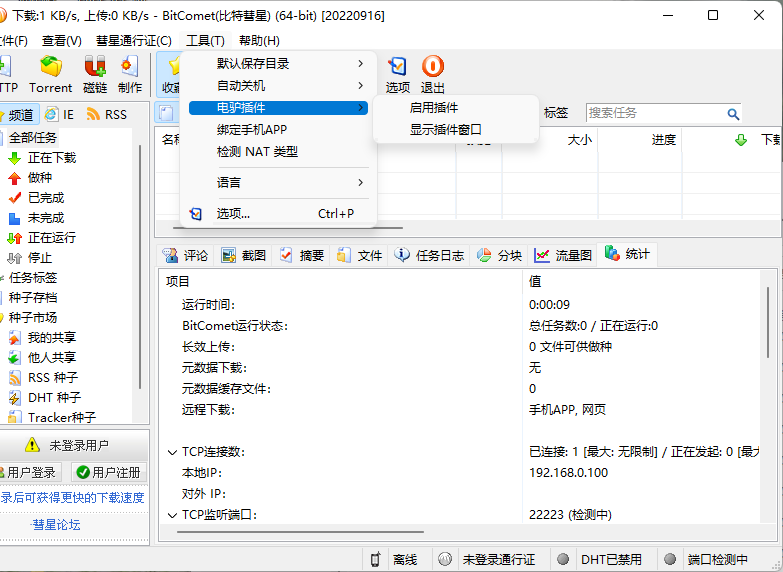Image resolution: width=783 pixels, height=572 pixels.
Task: Open 他人共享 in the sidebar
Action: pos(42,358)
